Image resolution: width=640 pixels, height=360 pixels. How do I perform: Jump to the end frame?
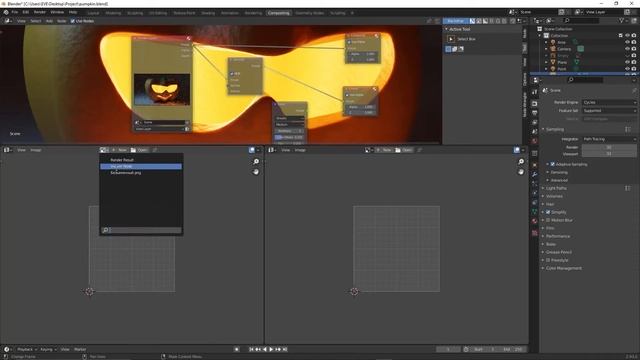(x=285, y=349)
